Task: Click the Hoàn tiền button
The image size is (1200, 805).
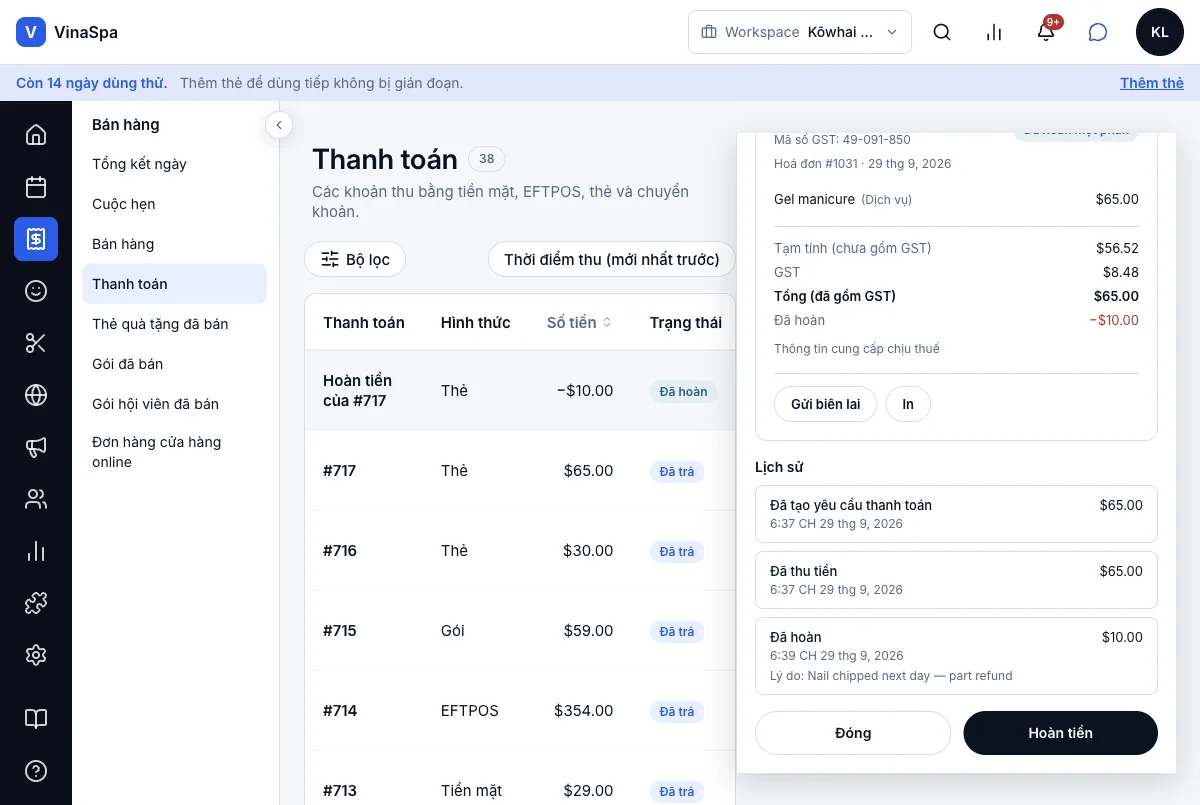Action: point(1060,733)
